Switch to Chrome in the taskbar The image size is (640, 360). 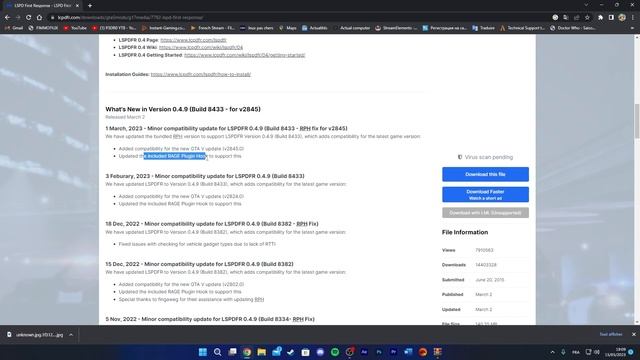247,352
